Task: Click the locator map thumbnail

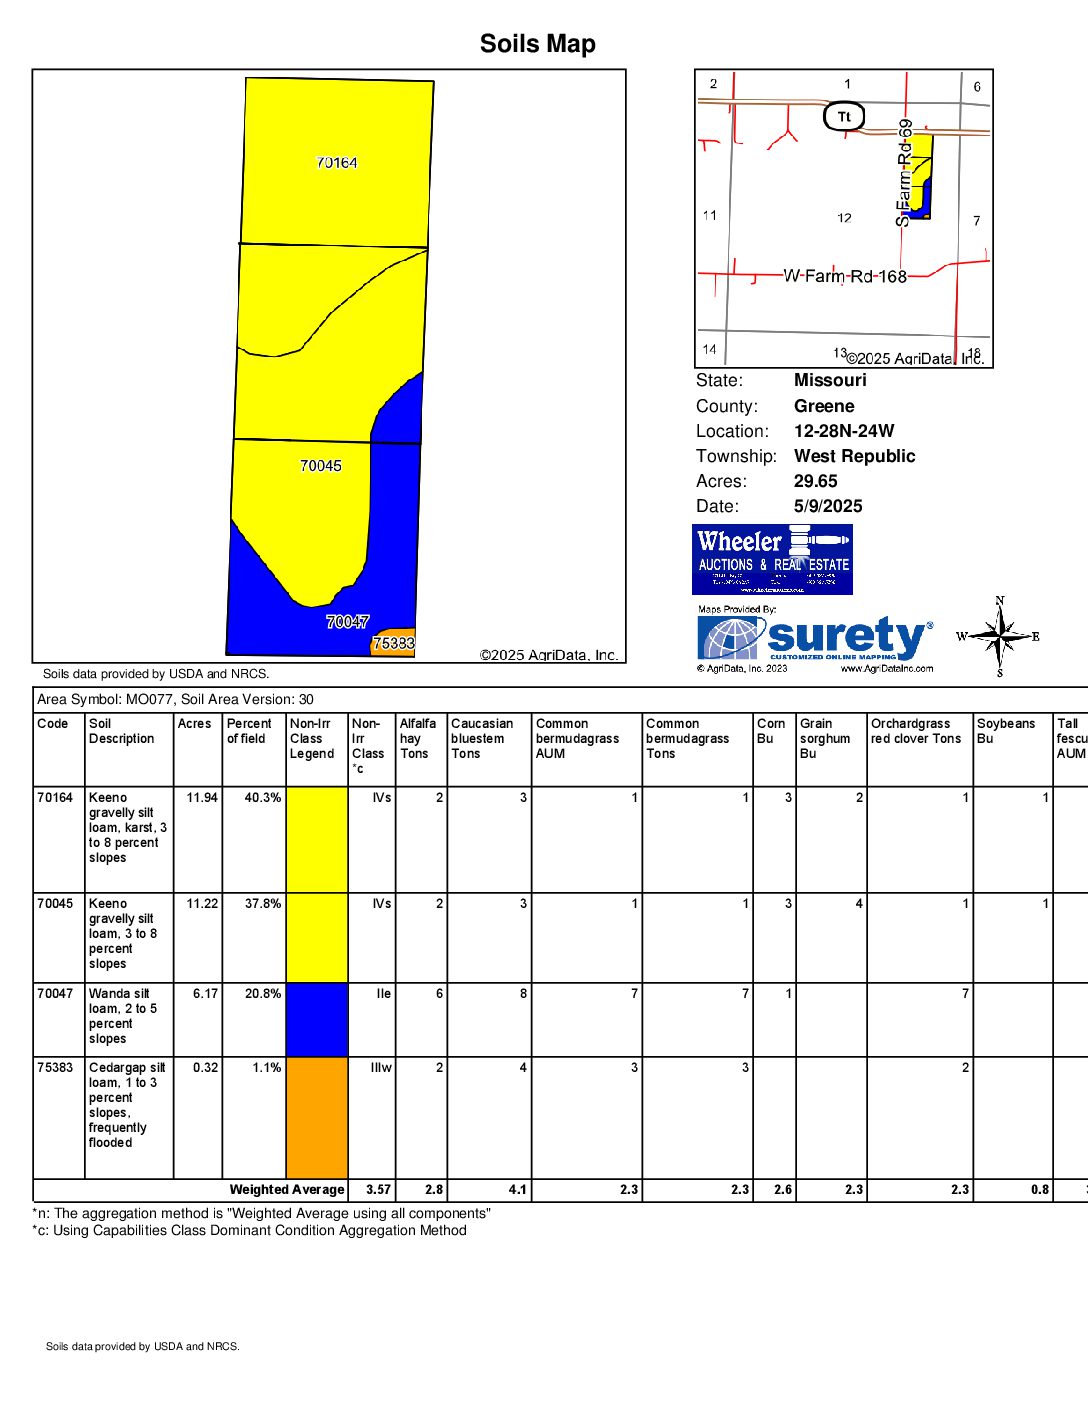Action: click(844, 219)
